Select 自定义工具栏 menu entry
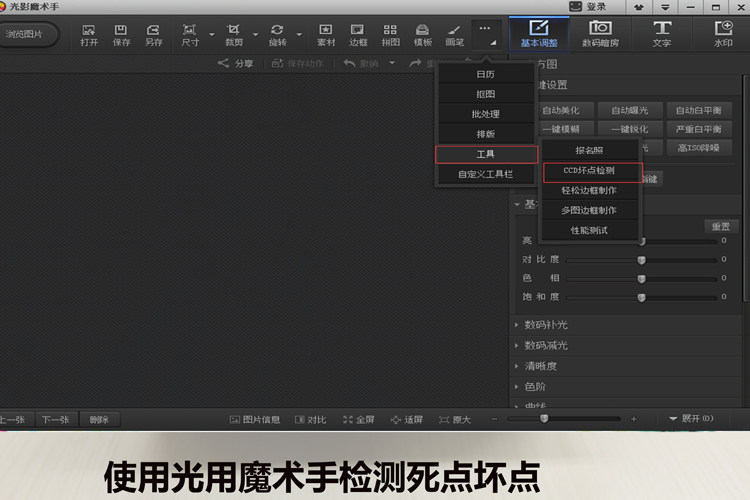Screen dimensions: 750x500 [485, 174]
